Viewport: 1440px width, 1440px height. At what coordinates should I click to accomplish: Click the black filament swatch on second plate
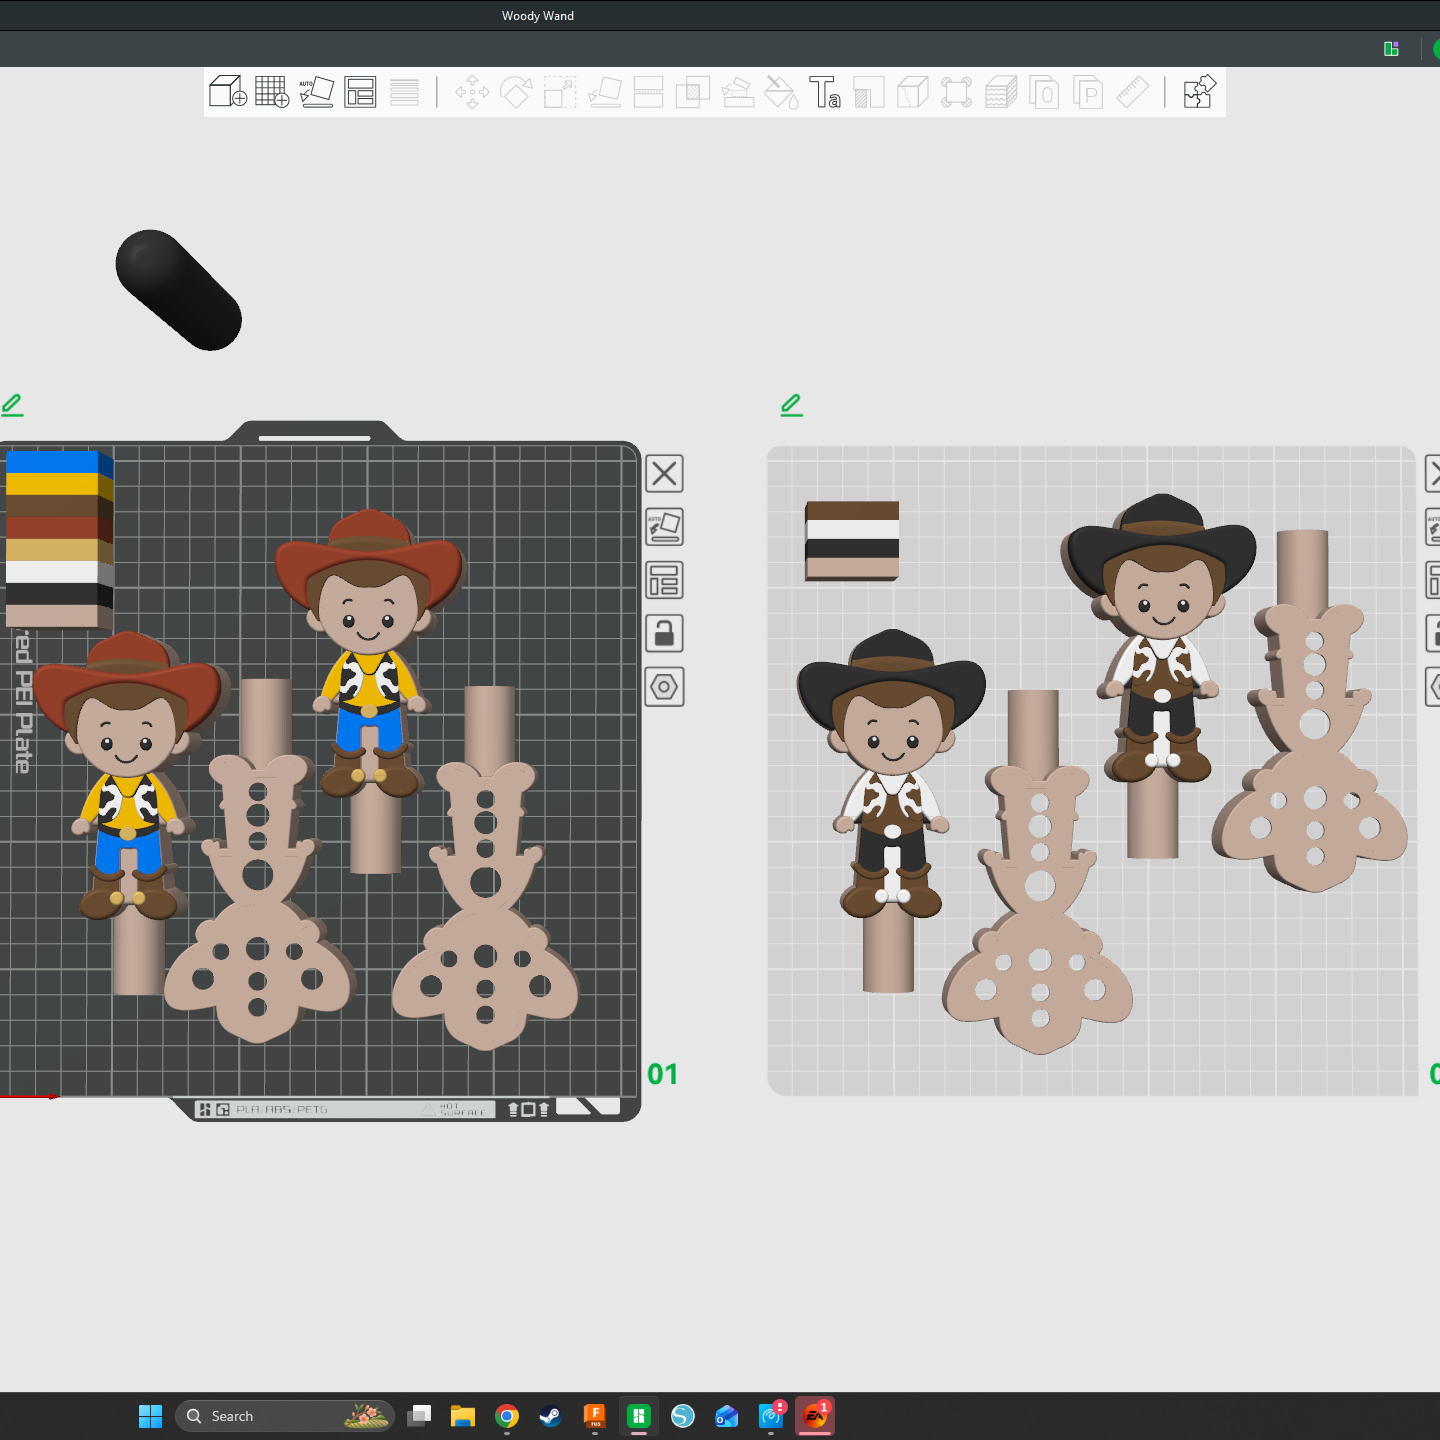pyautogui.click(x=852, y=548)
